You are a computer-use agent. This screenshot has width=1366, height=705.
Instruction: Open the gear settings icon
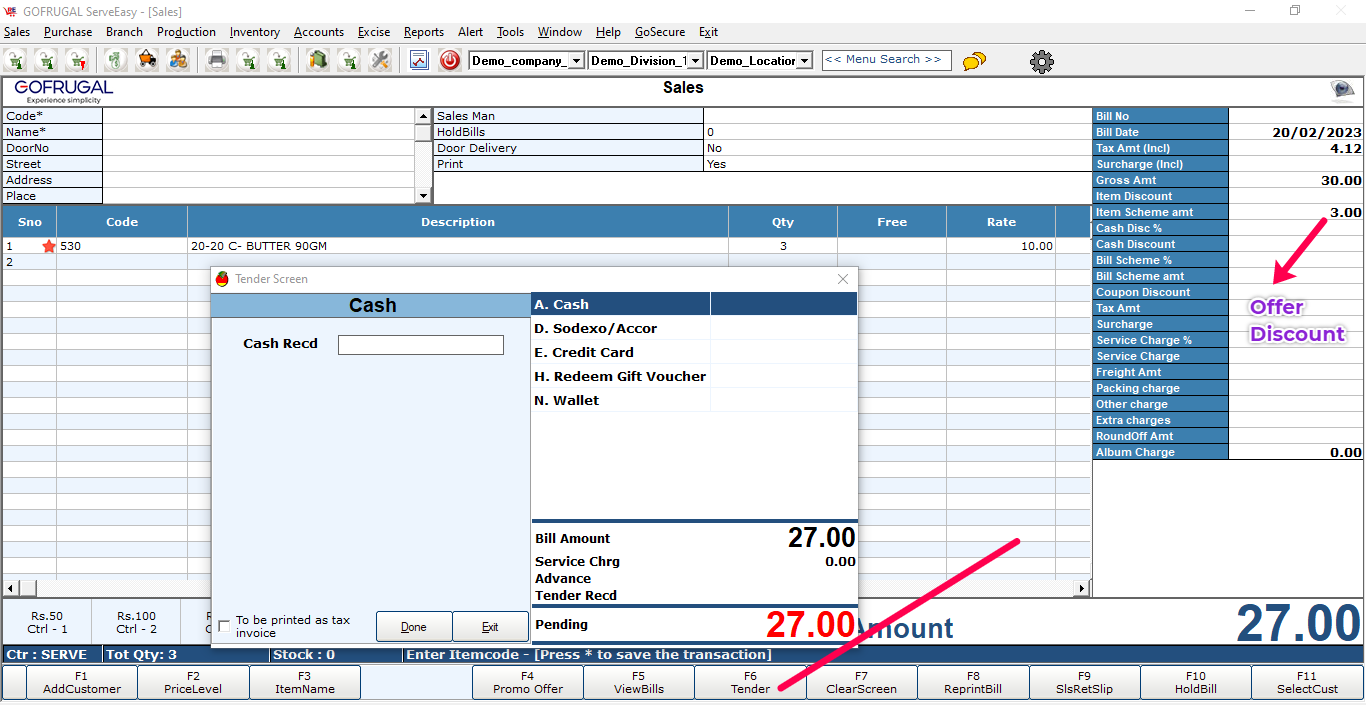tap(1042, 61)
